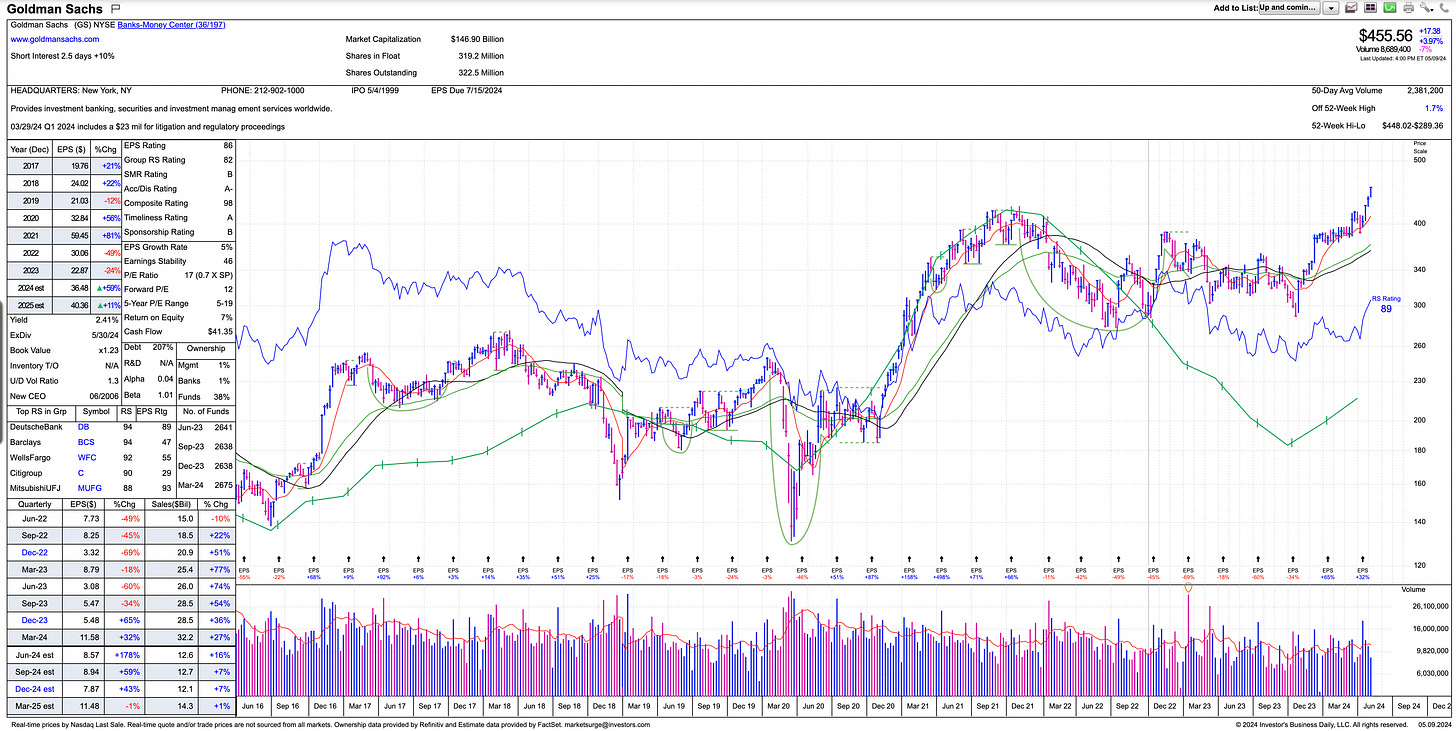Viewport: 1456px width, 731px height.
Task: Open the DB symbol link
Action: click(x=83, y=426)
